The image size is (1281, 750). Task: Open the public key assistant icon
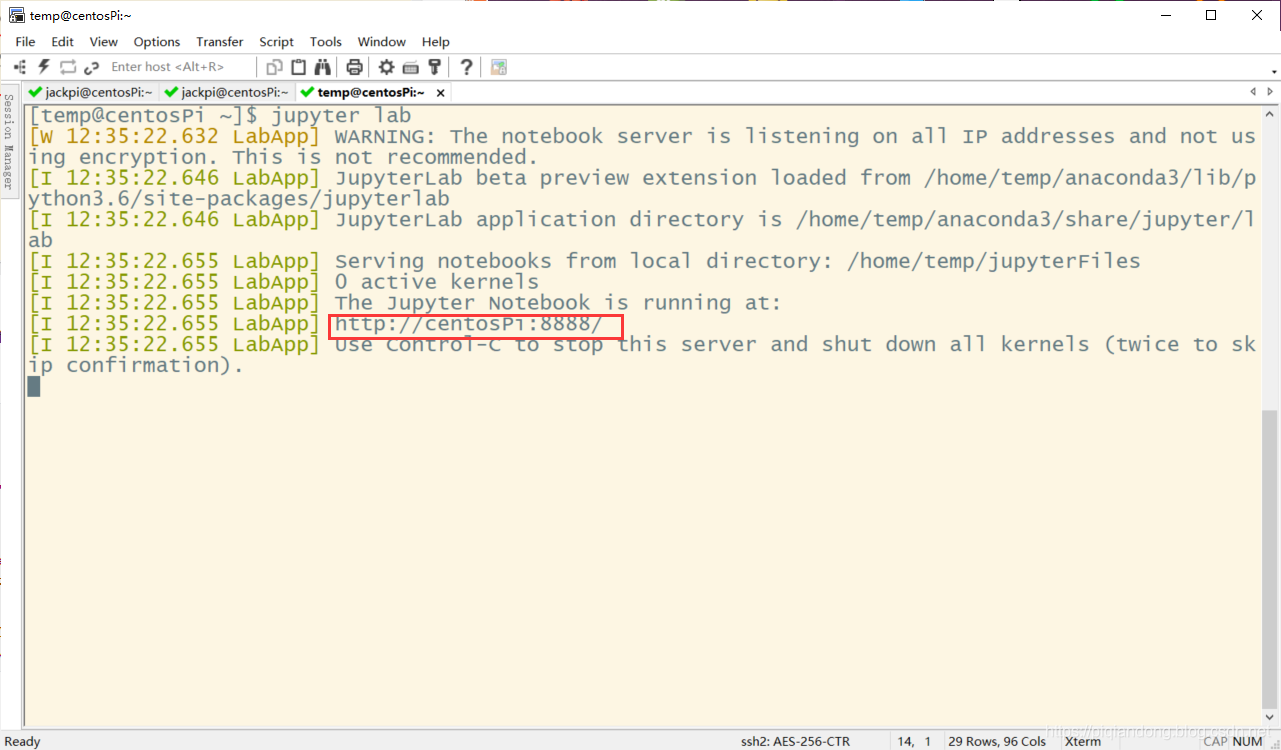[435, 67]
